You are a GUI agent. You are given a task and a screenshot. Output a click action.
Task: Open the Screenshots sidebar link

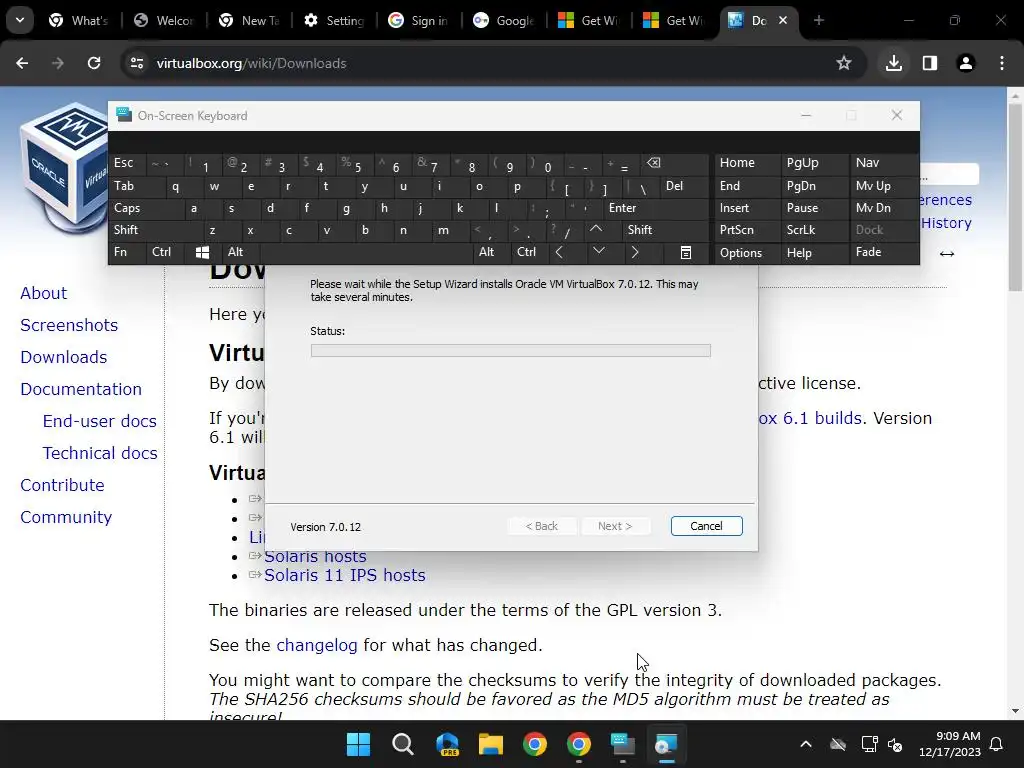coord(69,325)
